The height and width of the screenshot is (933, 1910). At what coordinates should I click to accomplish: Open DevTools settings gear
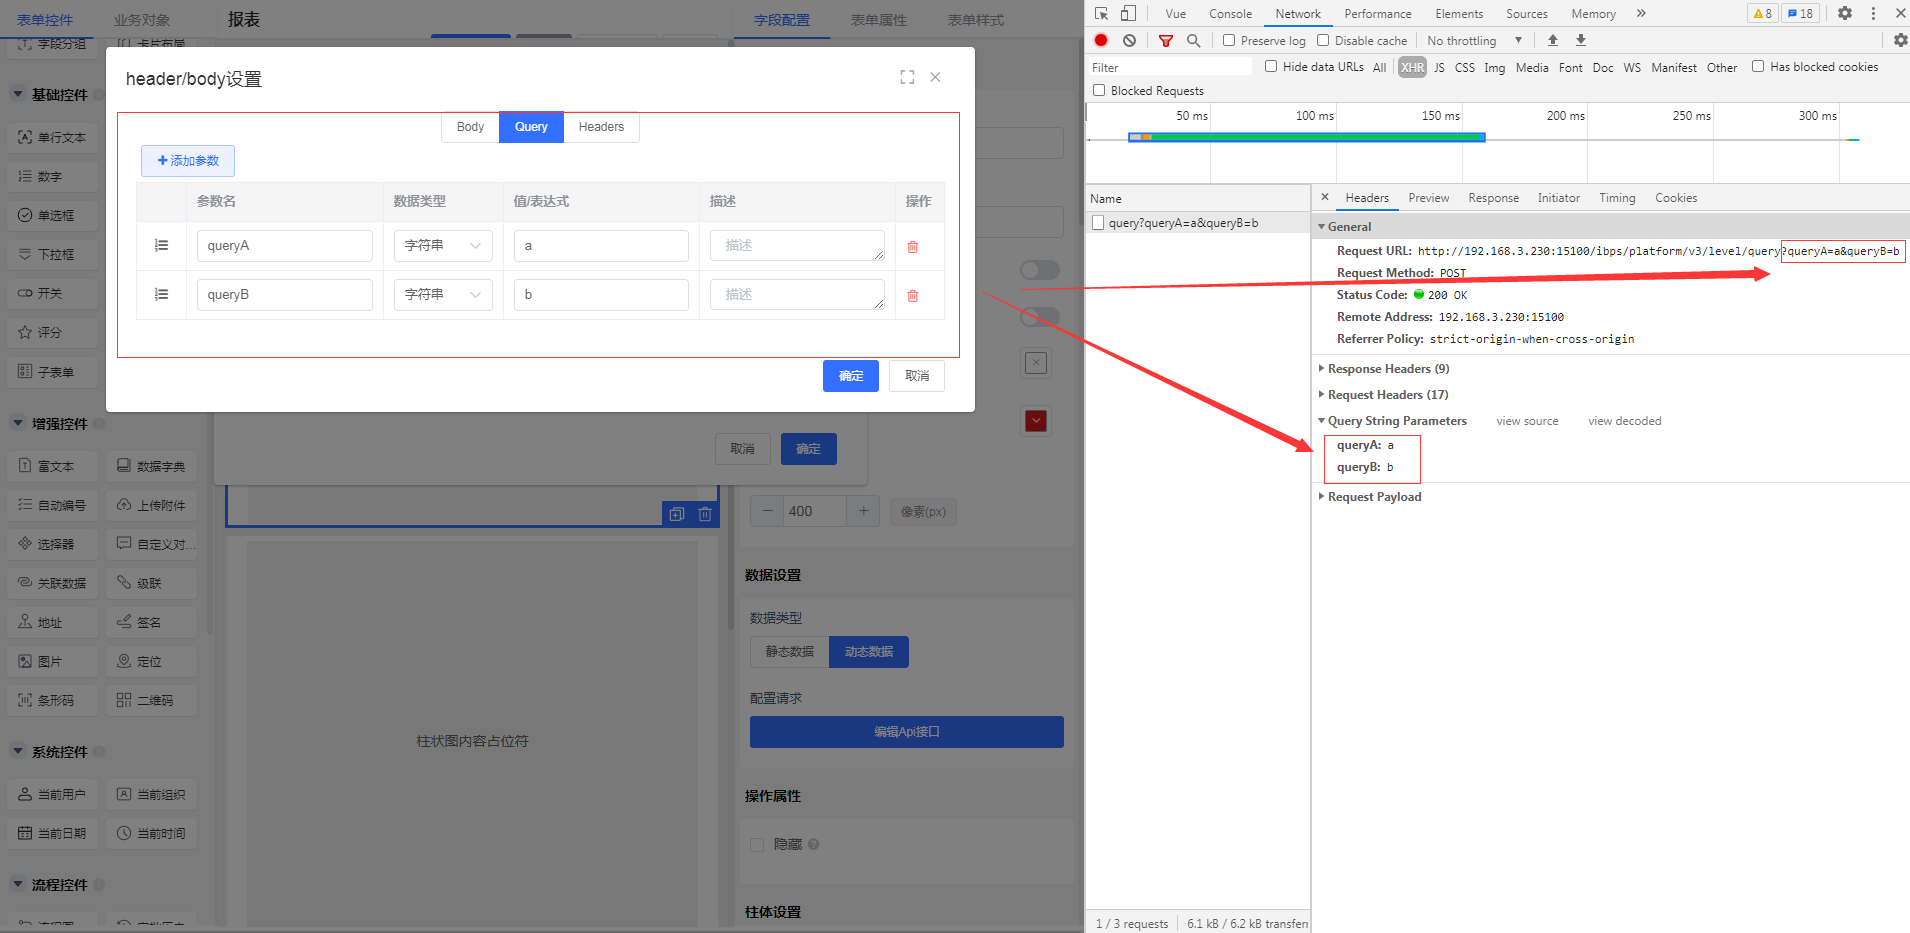pos(1845,14)
